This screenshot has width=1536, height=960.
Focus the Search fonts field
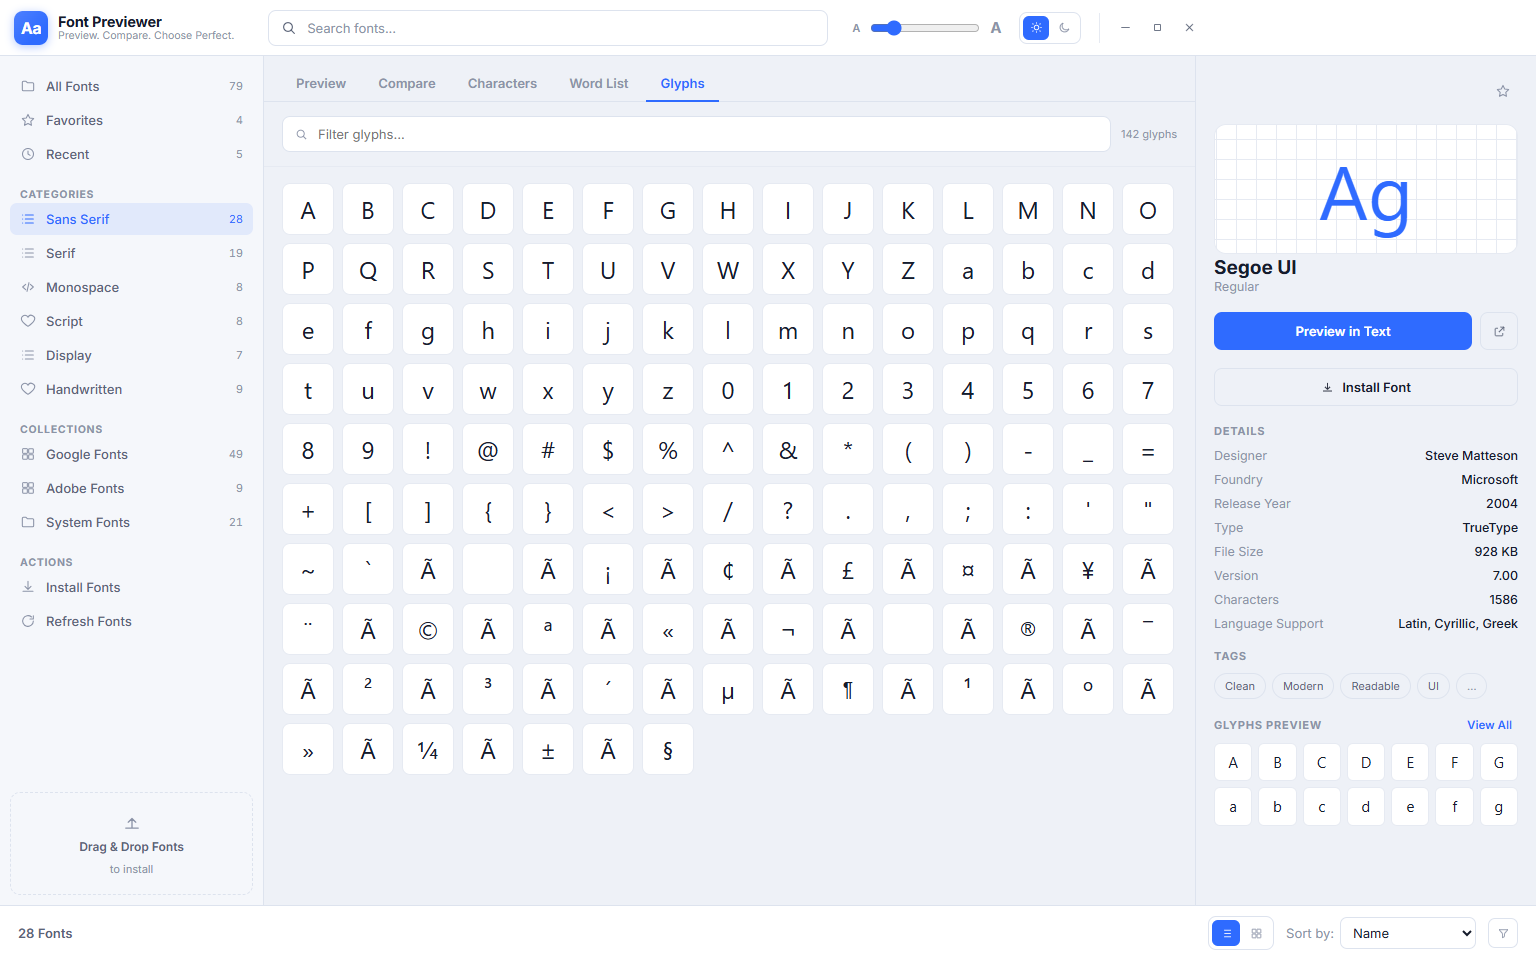[x=548, y=28]
